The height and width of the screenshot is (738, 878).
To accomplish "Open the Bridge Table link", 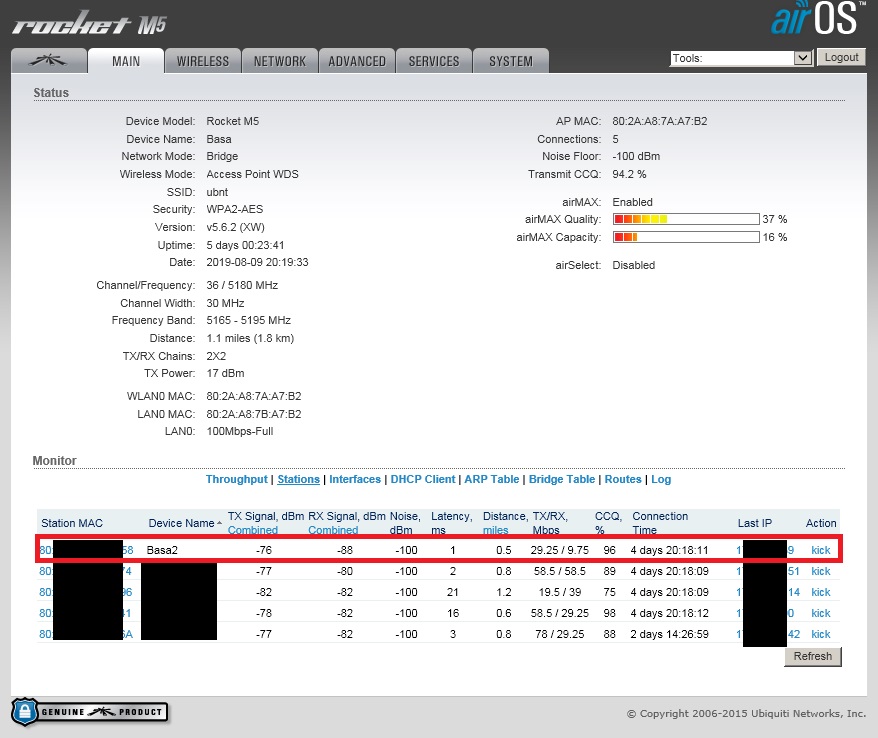I will tap(562, 479).
